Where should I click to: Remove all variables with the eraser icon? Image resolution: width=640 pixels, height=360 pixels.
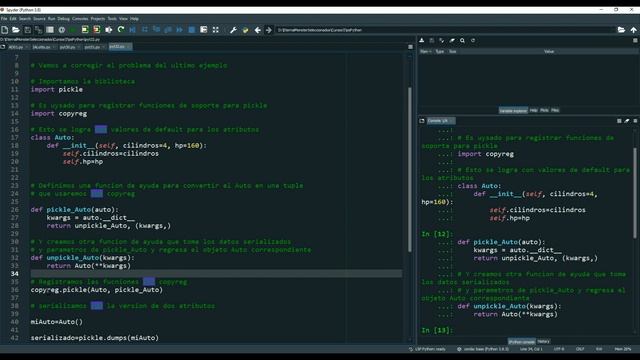[452, 40]
